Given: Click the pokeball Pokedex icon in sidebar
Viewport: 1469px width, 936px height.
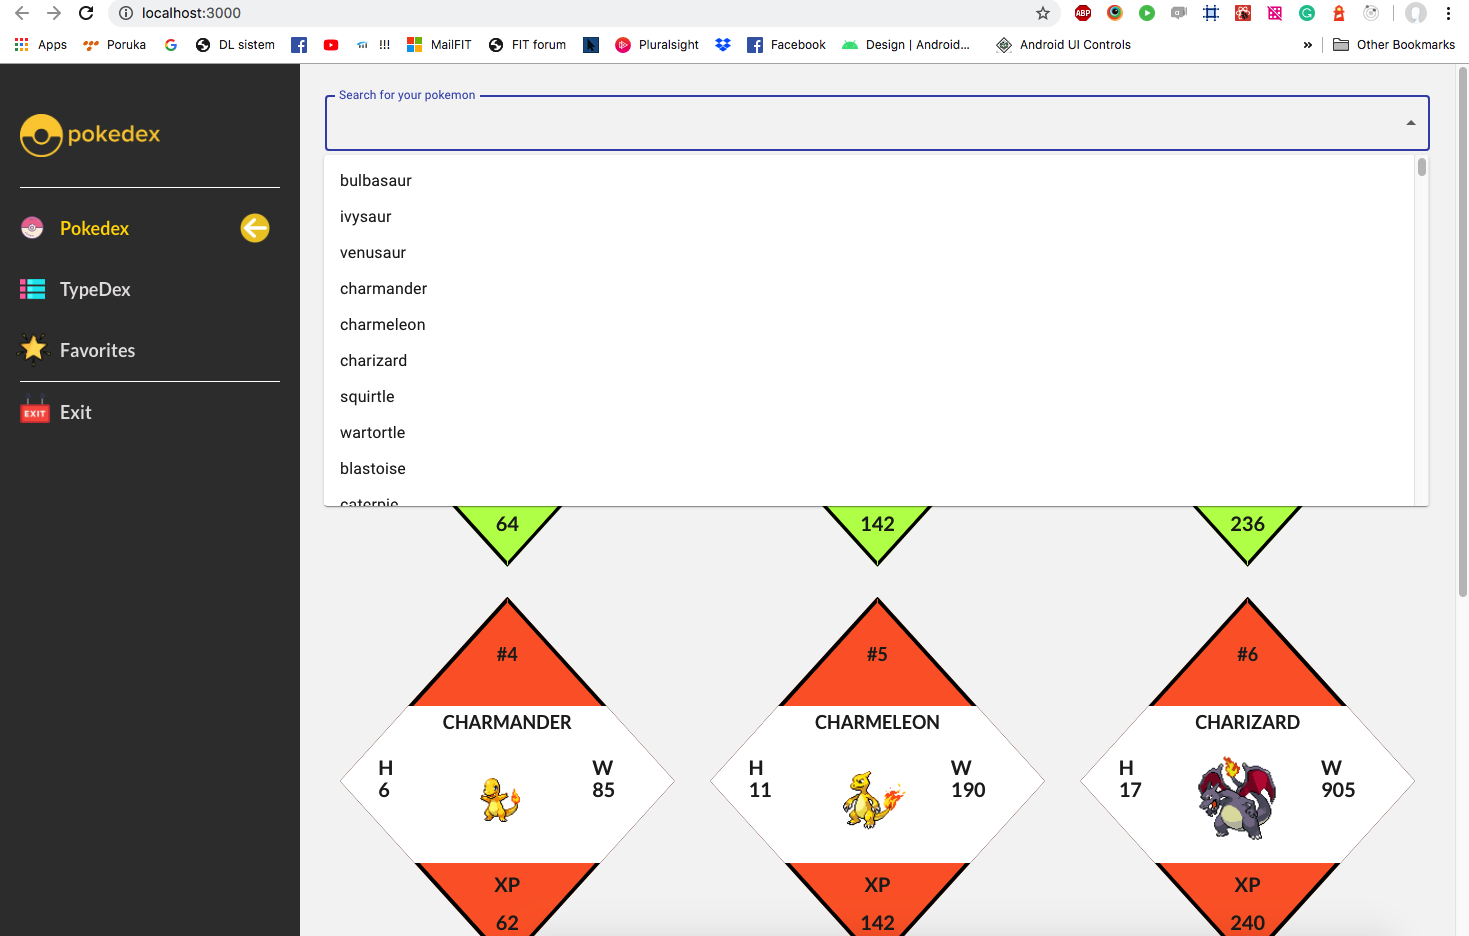Looking at the screenshot, I should [32, 228].
